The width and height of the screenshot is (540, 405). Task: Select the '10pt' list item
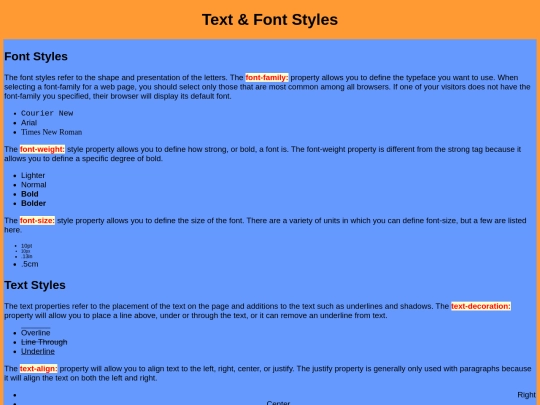coord(27,246)
